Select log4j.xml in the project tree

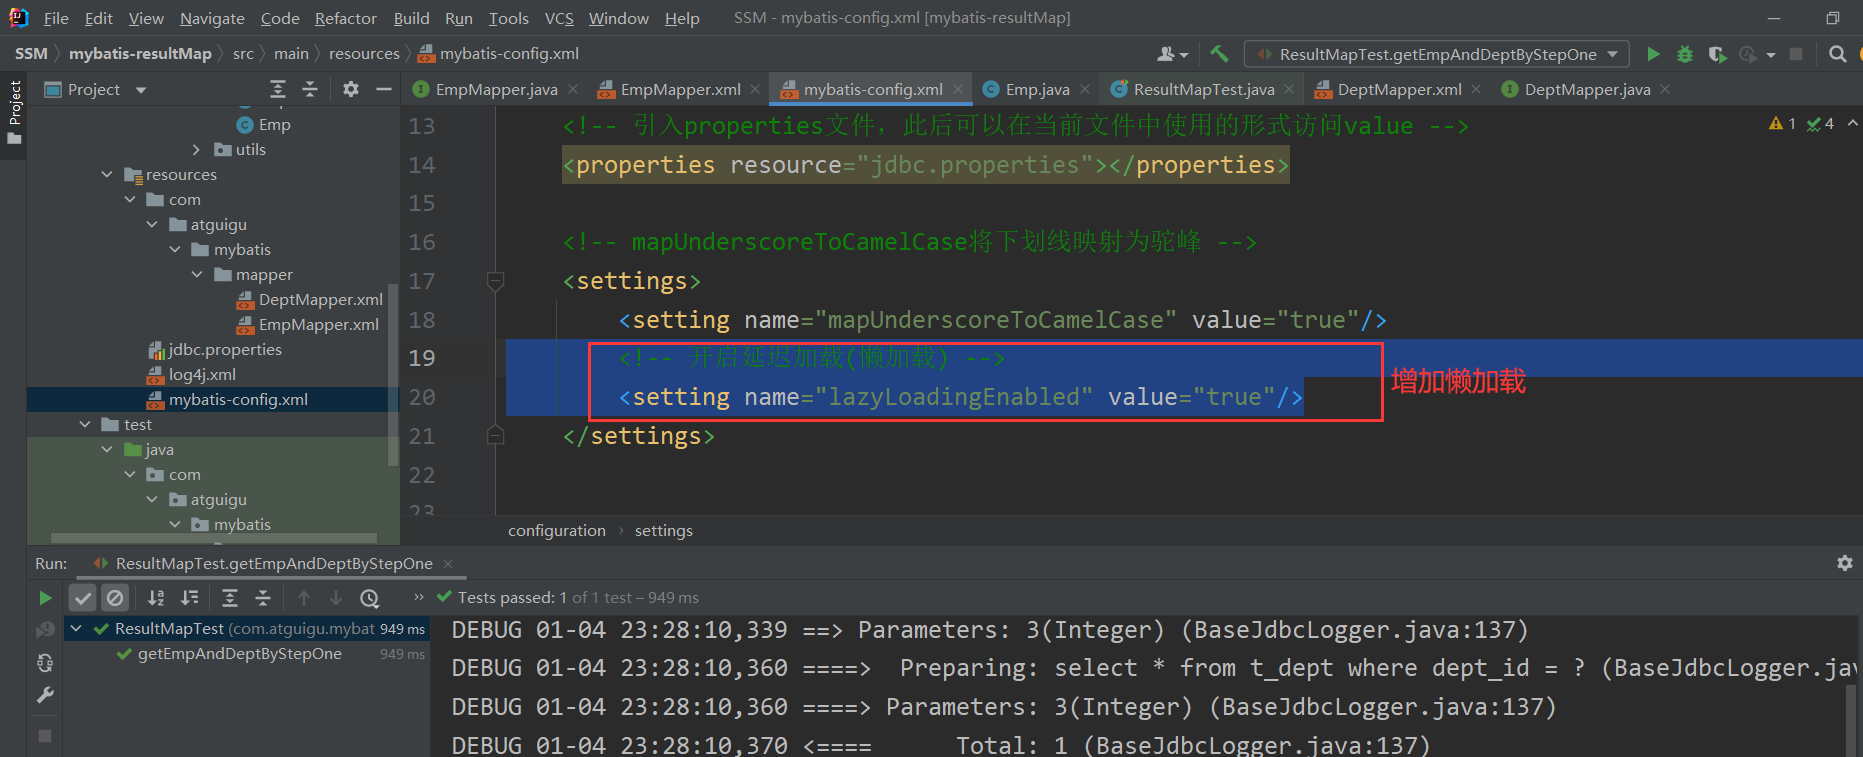[x=202, y=374]
